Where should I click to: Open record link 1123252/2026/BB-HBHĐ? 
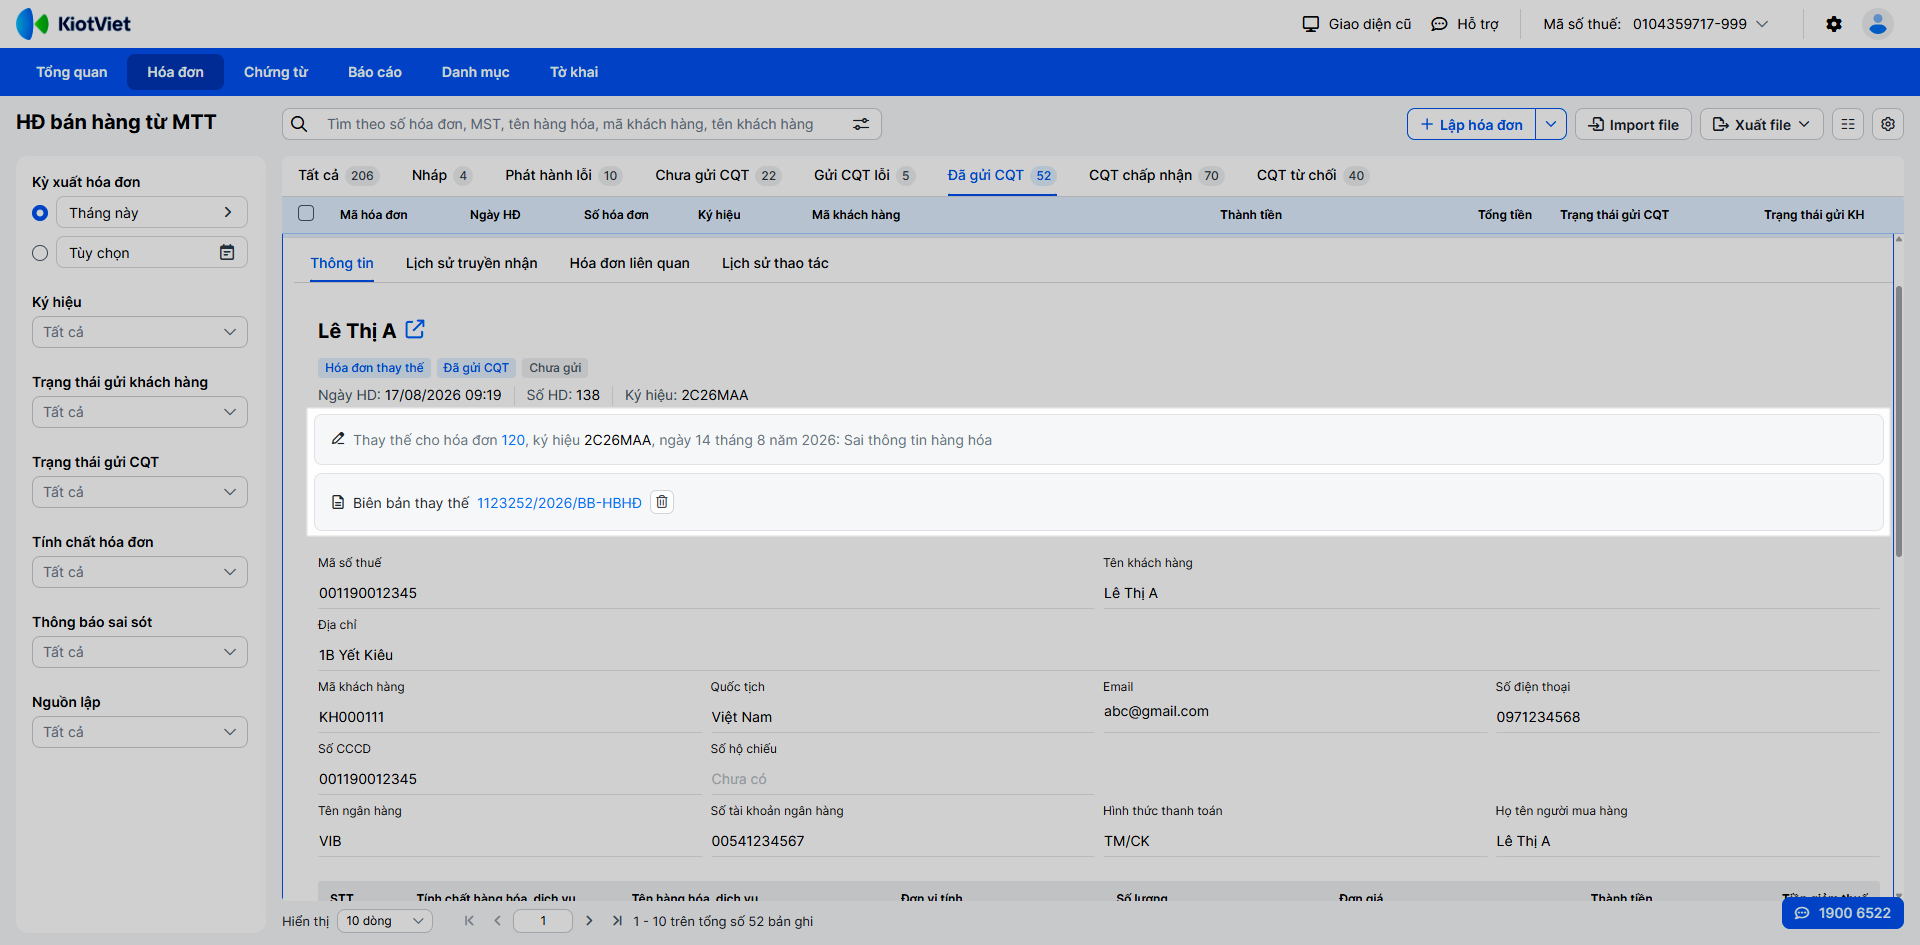[559, 503]
